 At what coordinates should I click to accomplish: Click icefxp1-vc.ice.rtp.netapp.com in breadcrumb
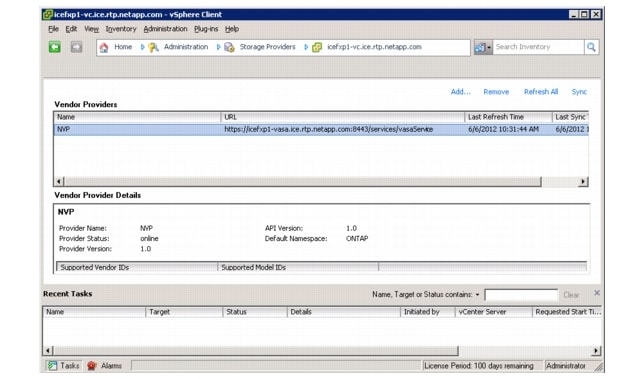[374, 47]
